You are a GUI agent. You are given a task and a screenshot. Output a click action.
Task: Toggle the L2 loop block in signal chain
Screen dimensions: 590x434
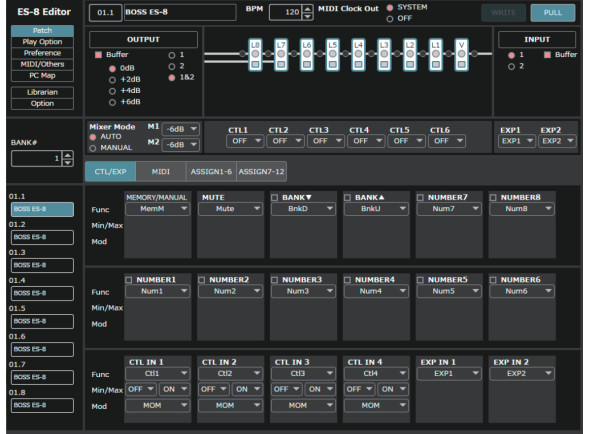click(x=410, y=55)
